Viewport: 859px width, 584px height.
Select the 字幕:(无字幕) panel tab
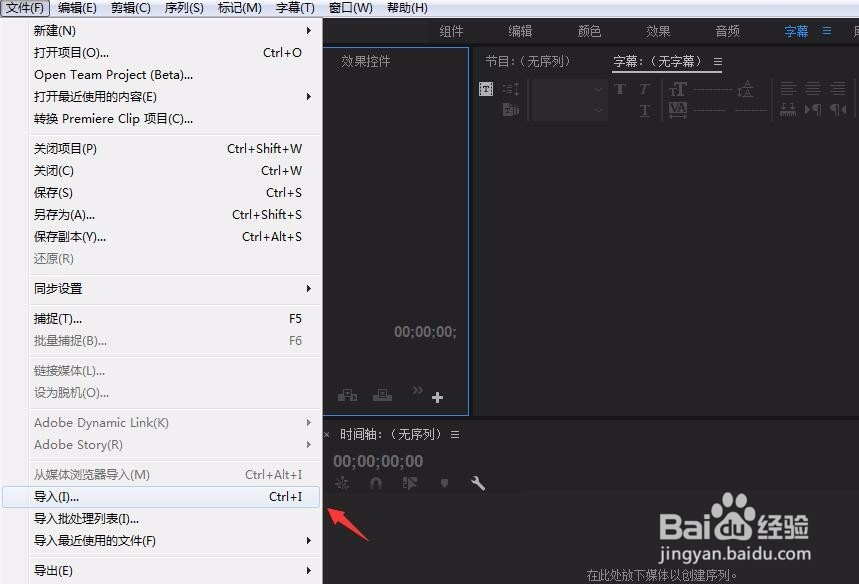click(x=657, y=61)
